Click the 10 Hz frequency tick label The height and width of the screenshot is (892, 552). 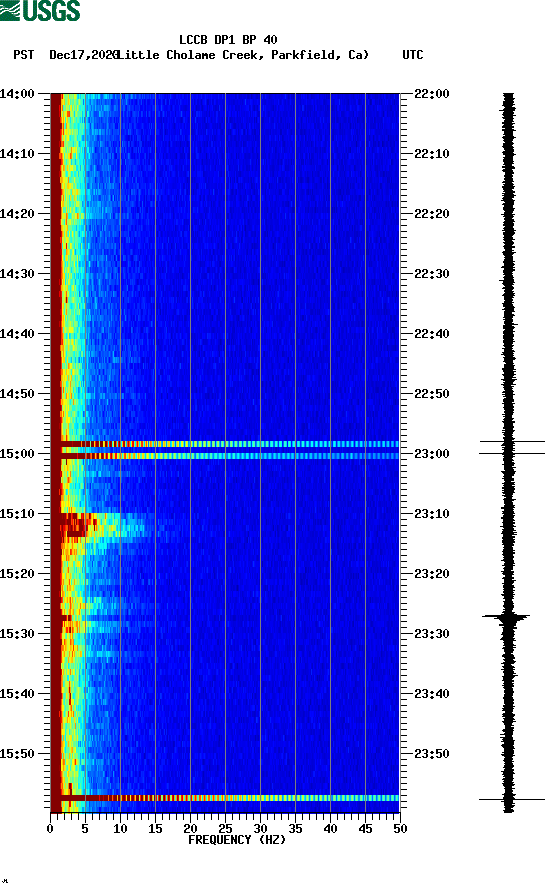pos(120,829)
